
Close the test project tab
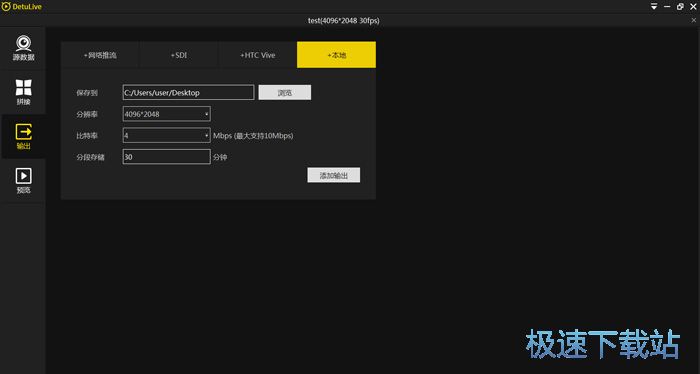694,20
